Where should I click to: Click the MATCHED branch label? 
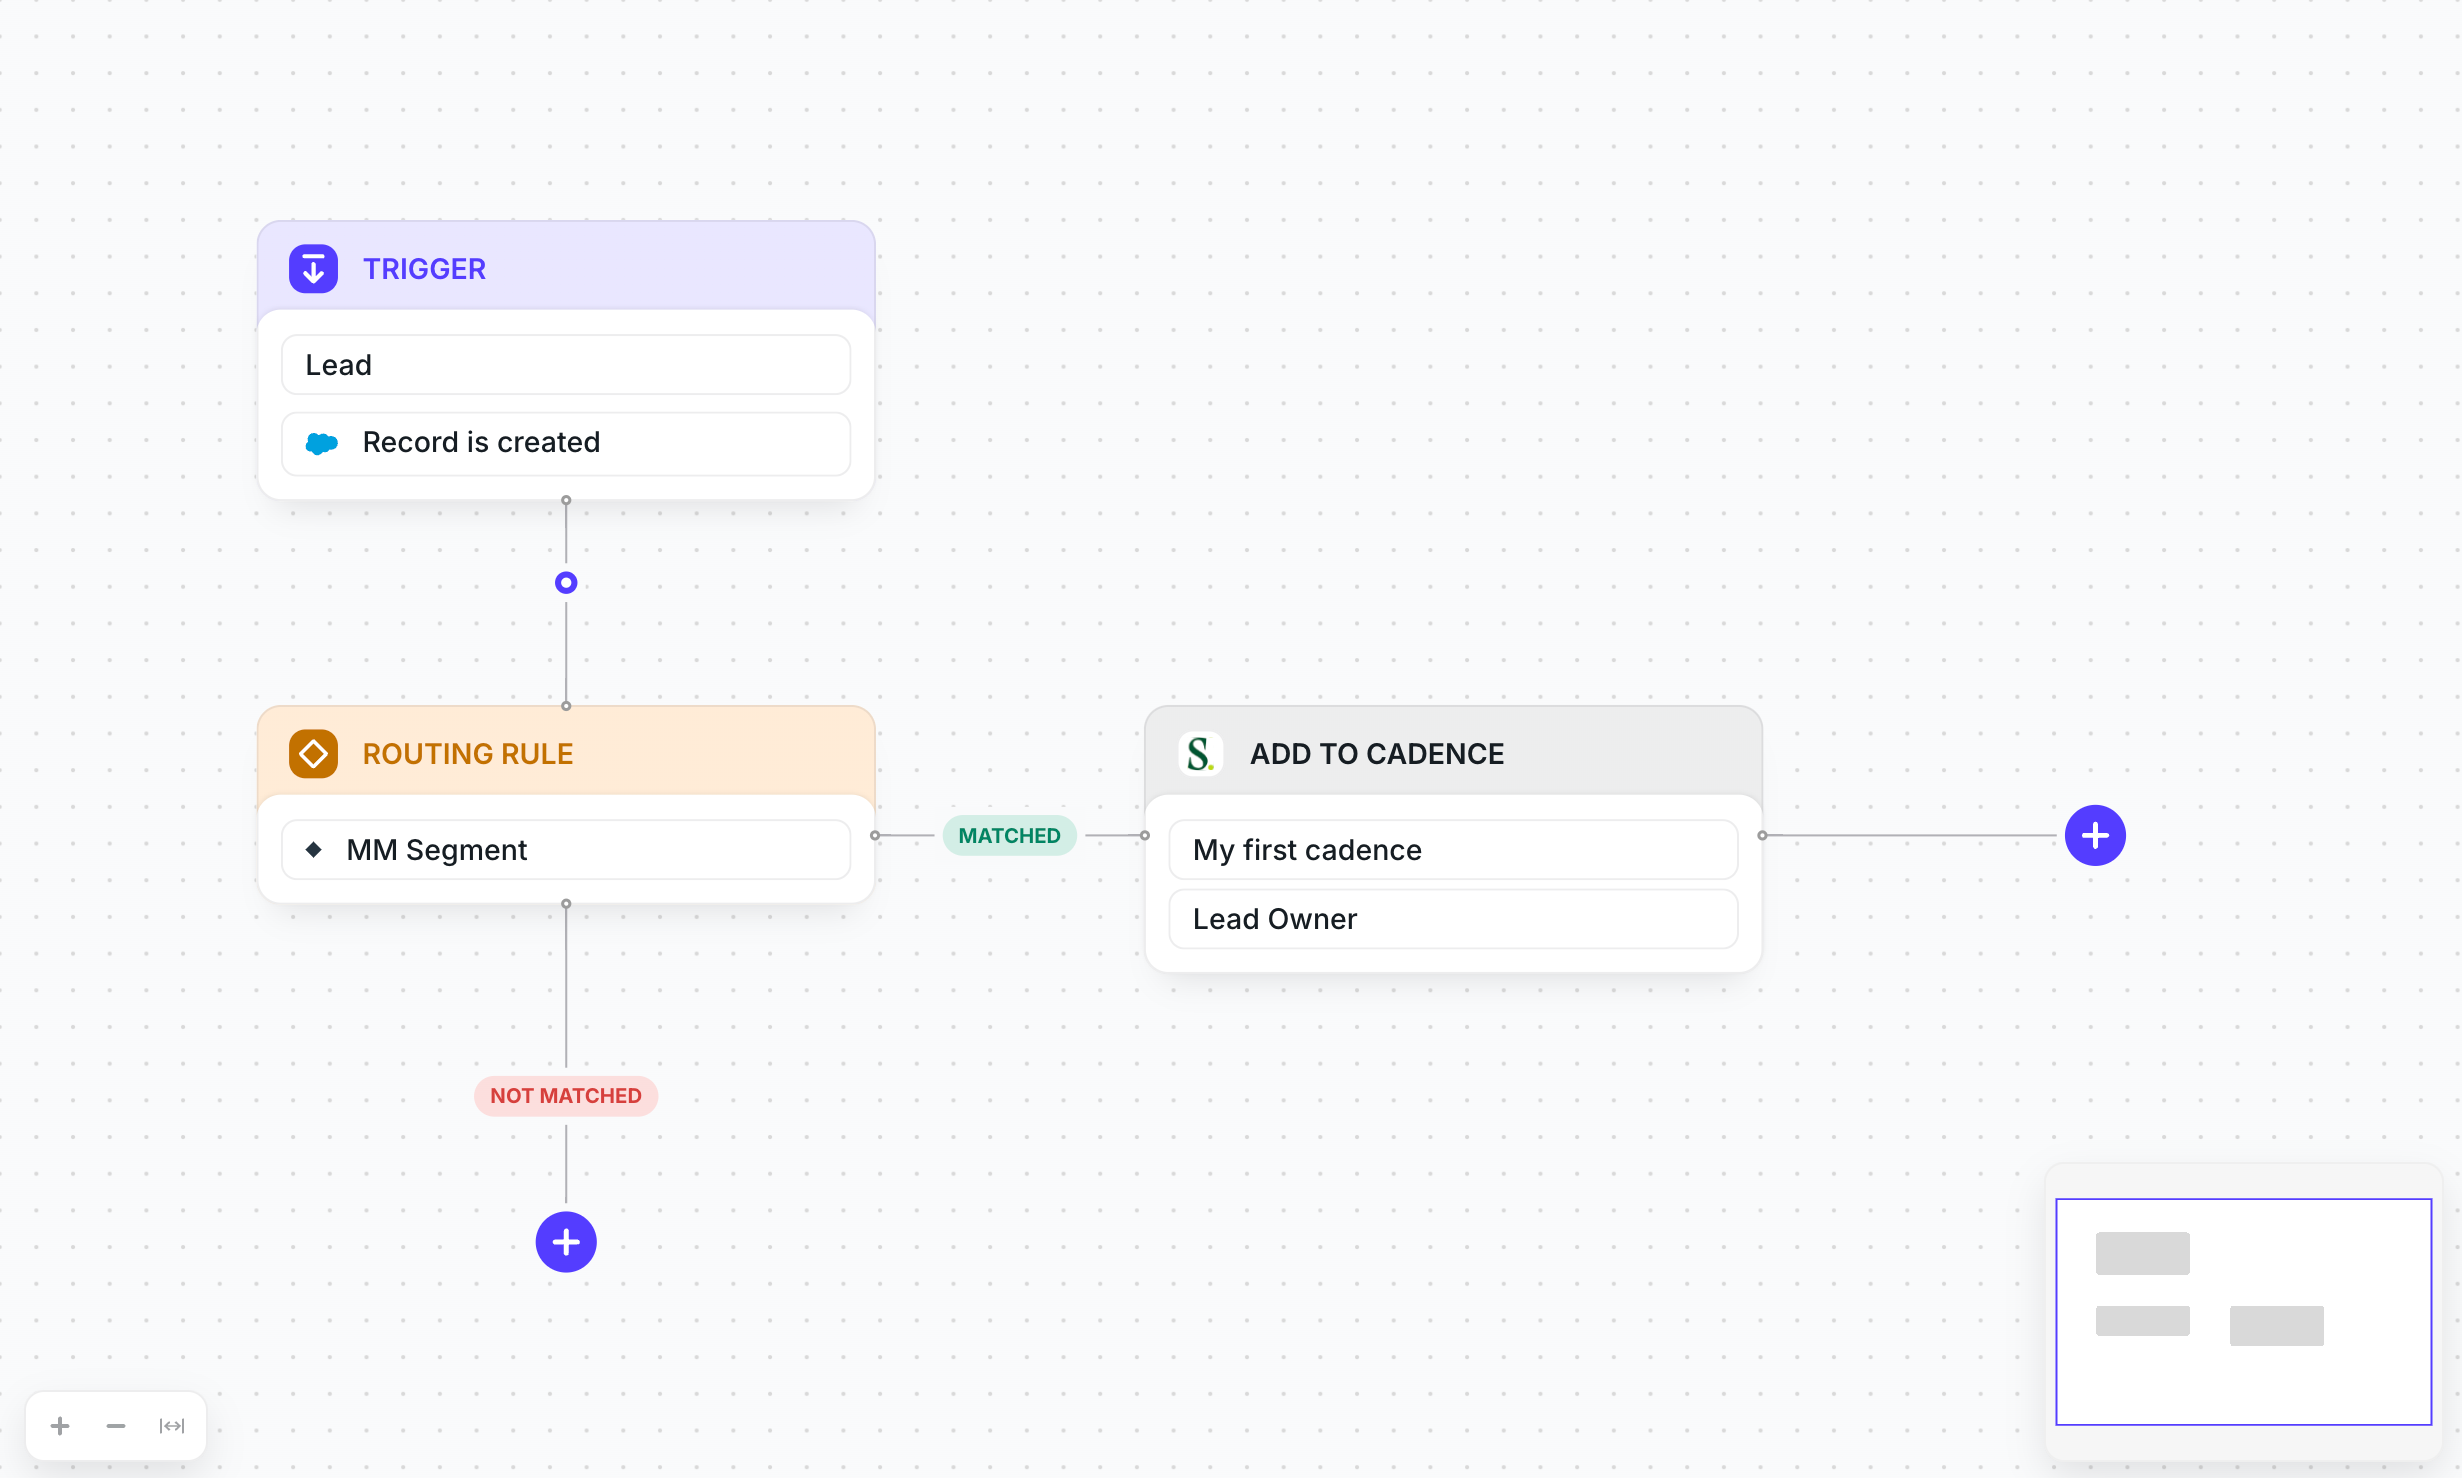tap(1009, 835)
